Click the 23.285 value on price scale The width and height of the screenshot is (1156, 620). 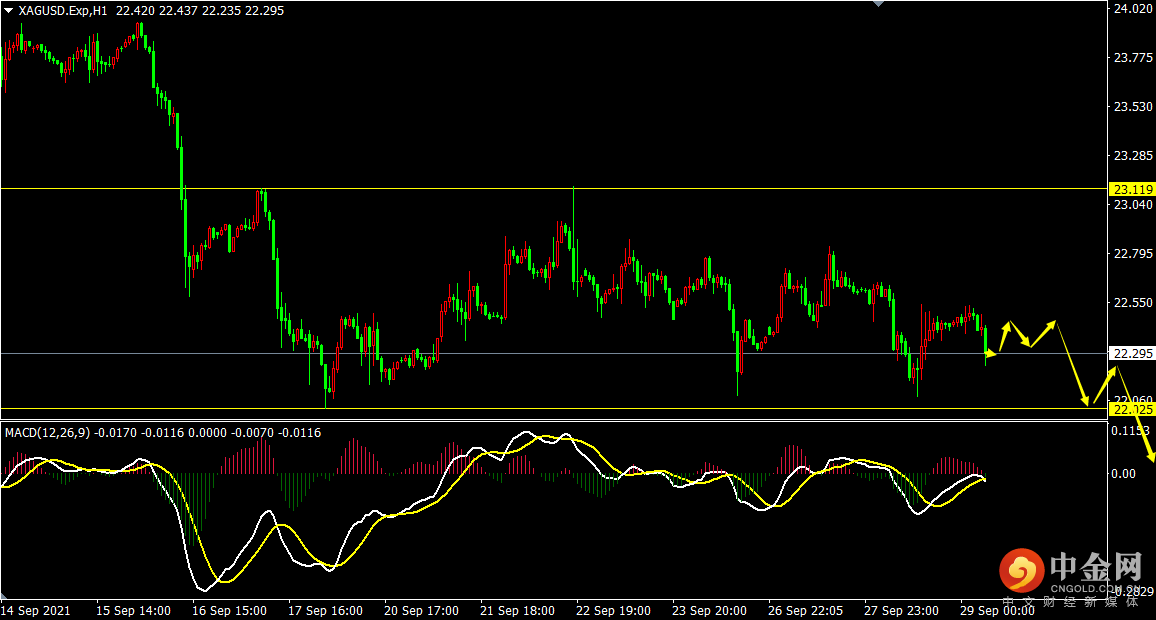pos(1132,156)
